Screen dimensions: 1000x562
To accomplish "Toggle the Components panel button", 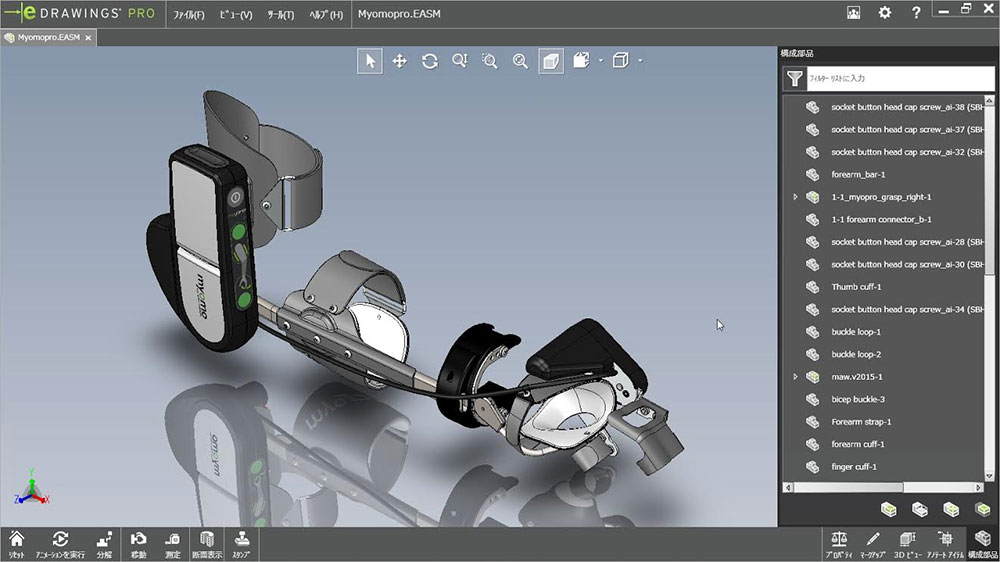I will (x=982, y=543).
